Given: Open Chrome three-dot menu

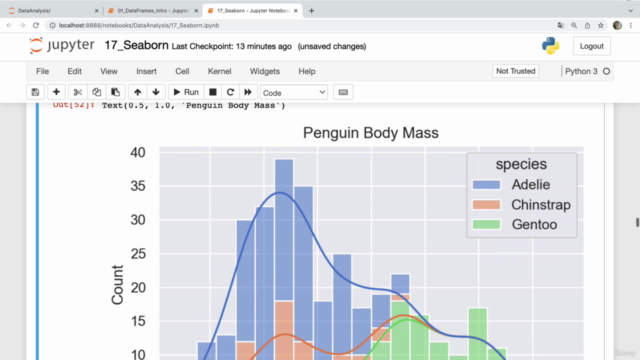Looking at the screenshot, I should coord(631,25).
